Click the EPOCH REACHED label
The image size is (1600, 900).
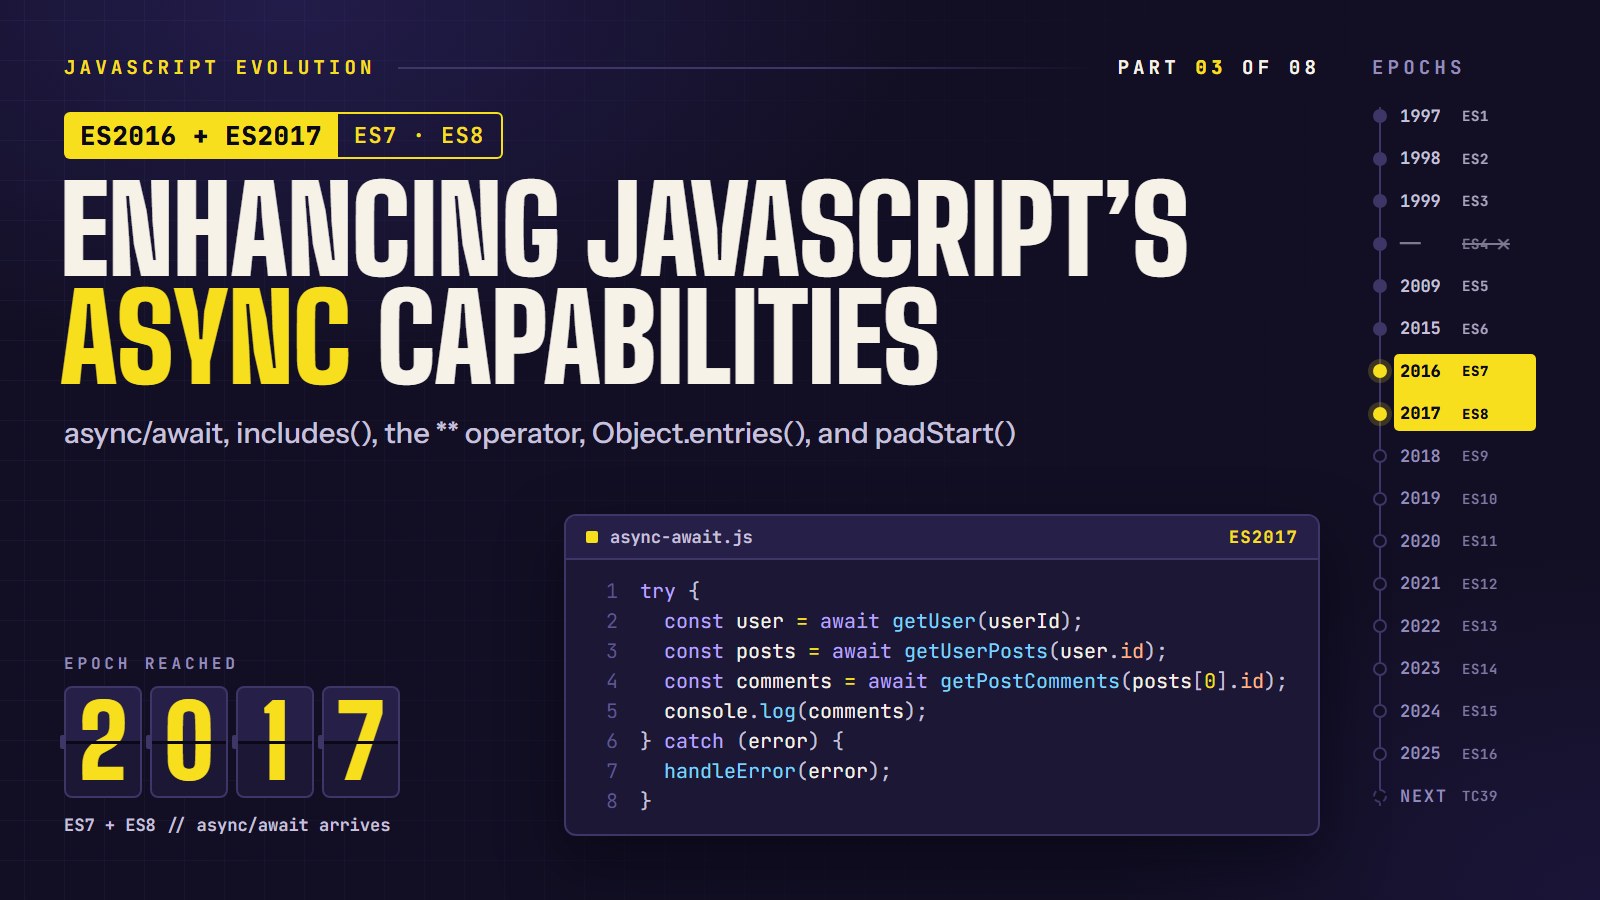click(x=151, y=664)
